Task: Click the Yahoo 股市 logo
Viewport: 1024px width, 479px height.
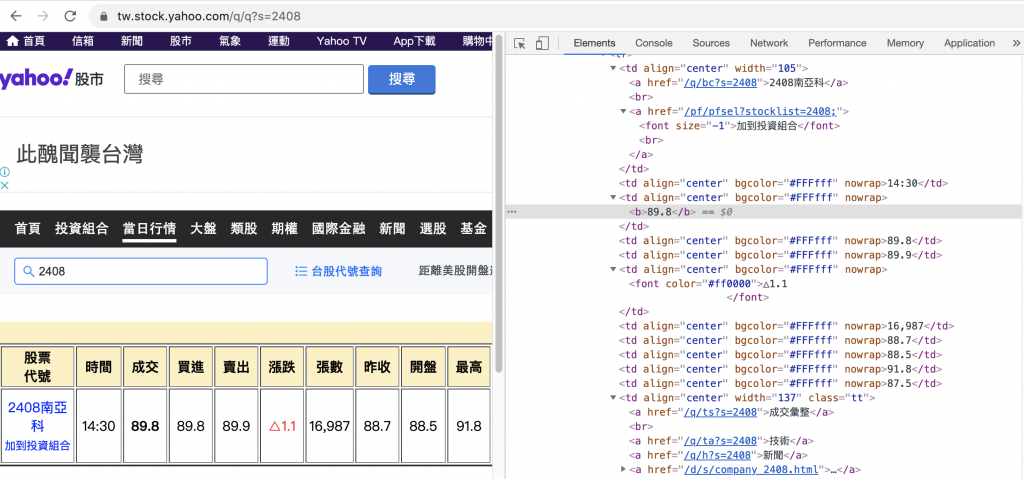Action: point(51,79)
